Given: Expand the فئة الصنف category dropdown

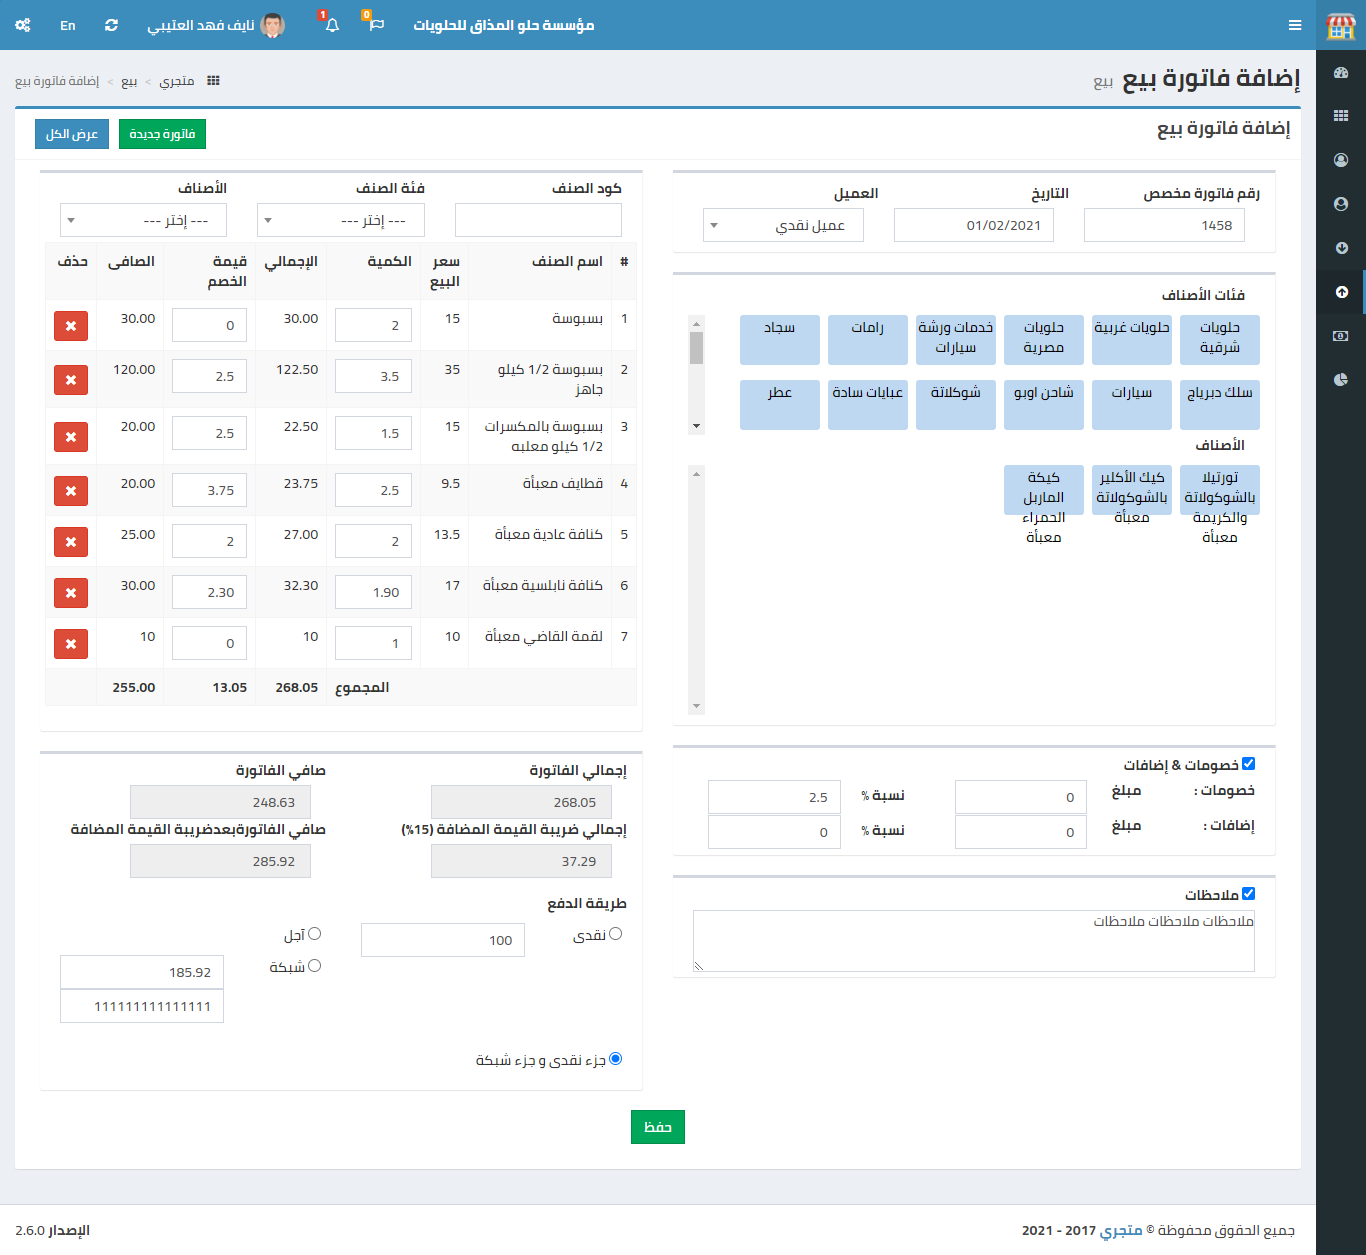Looking at the screenshot, I should [x=341, y=220].
